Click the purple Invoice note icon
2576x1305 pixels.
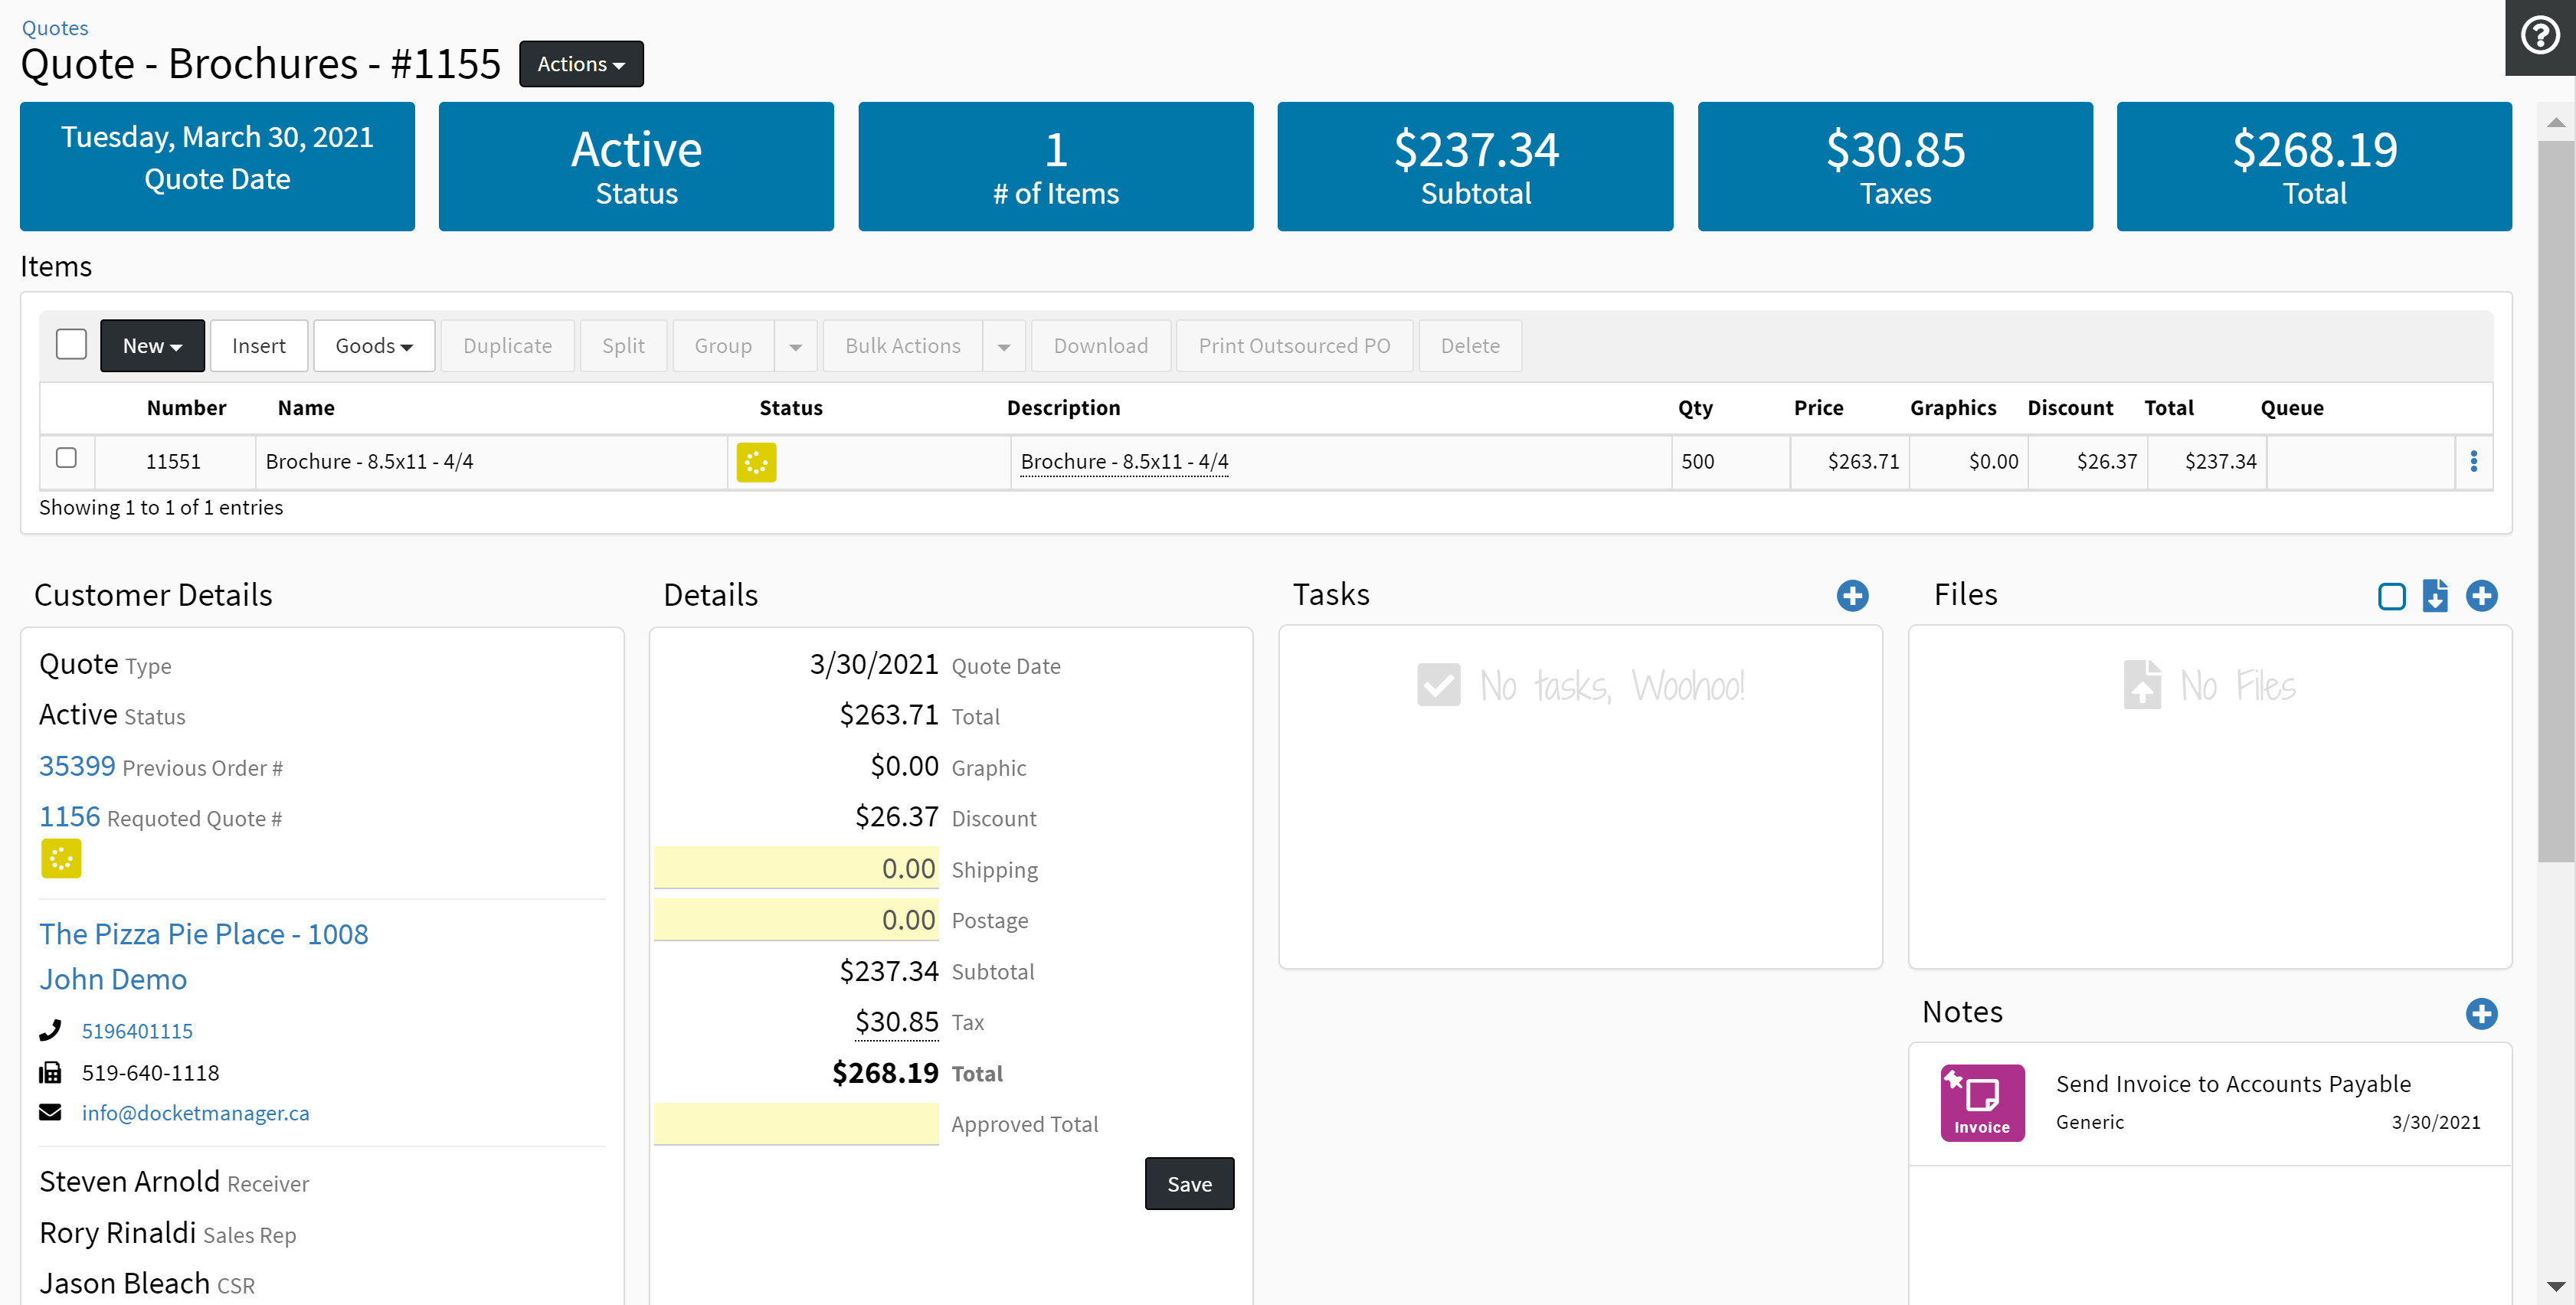1982,1102
